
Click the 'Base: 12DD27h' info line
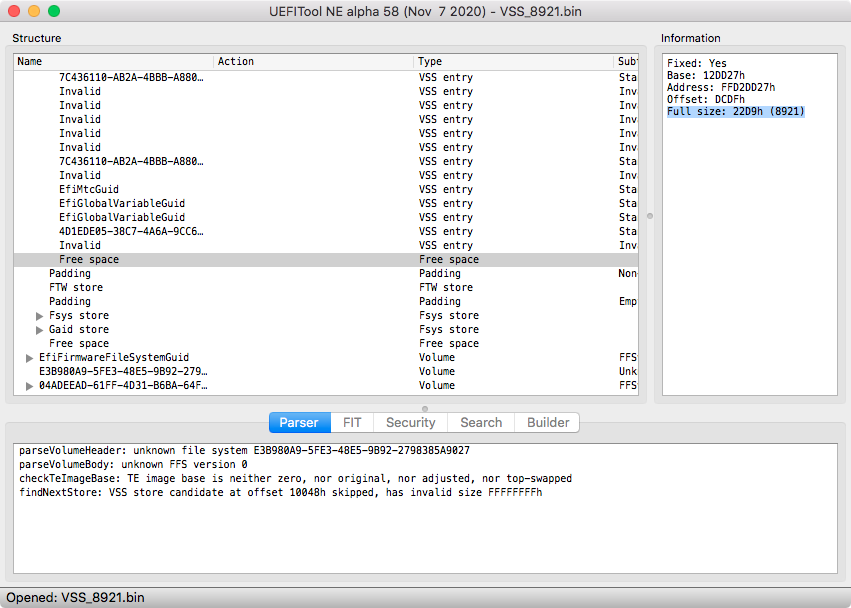pyautogui.click(x=706, y=75)
